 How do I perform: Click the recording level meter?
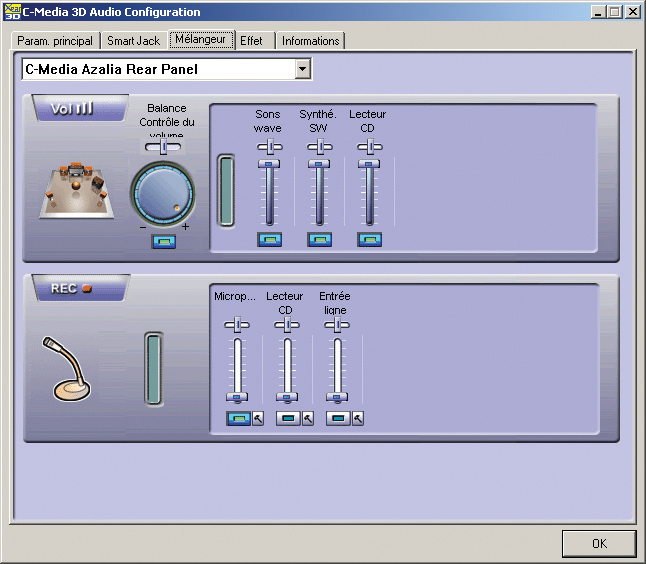pyautogui.click(x=154, y=370)
